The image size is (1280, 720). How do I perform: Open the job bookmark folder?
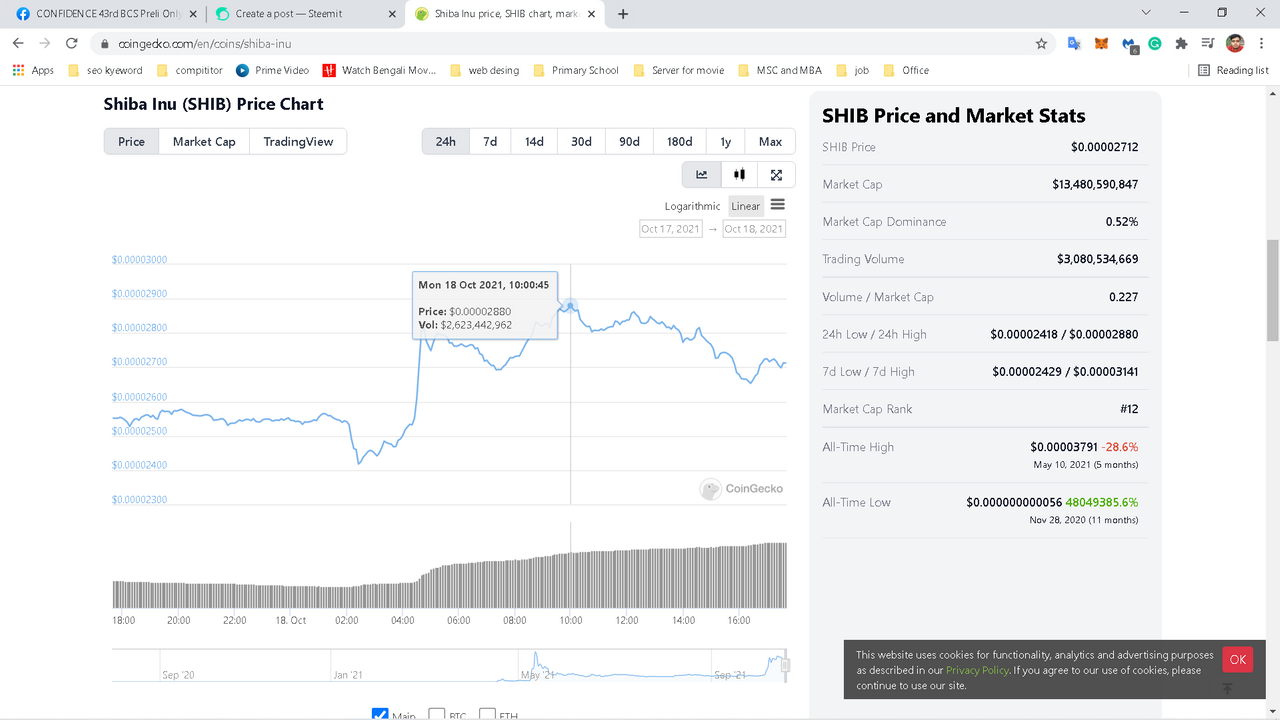pos(851,70)
